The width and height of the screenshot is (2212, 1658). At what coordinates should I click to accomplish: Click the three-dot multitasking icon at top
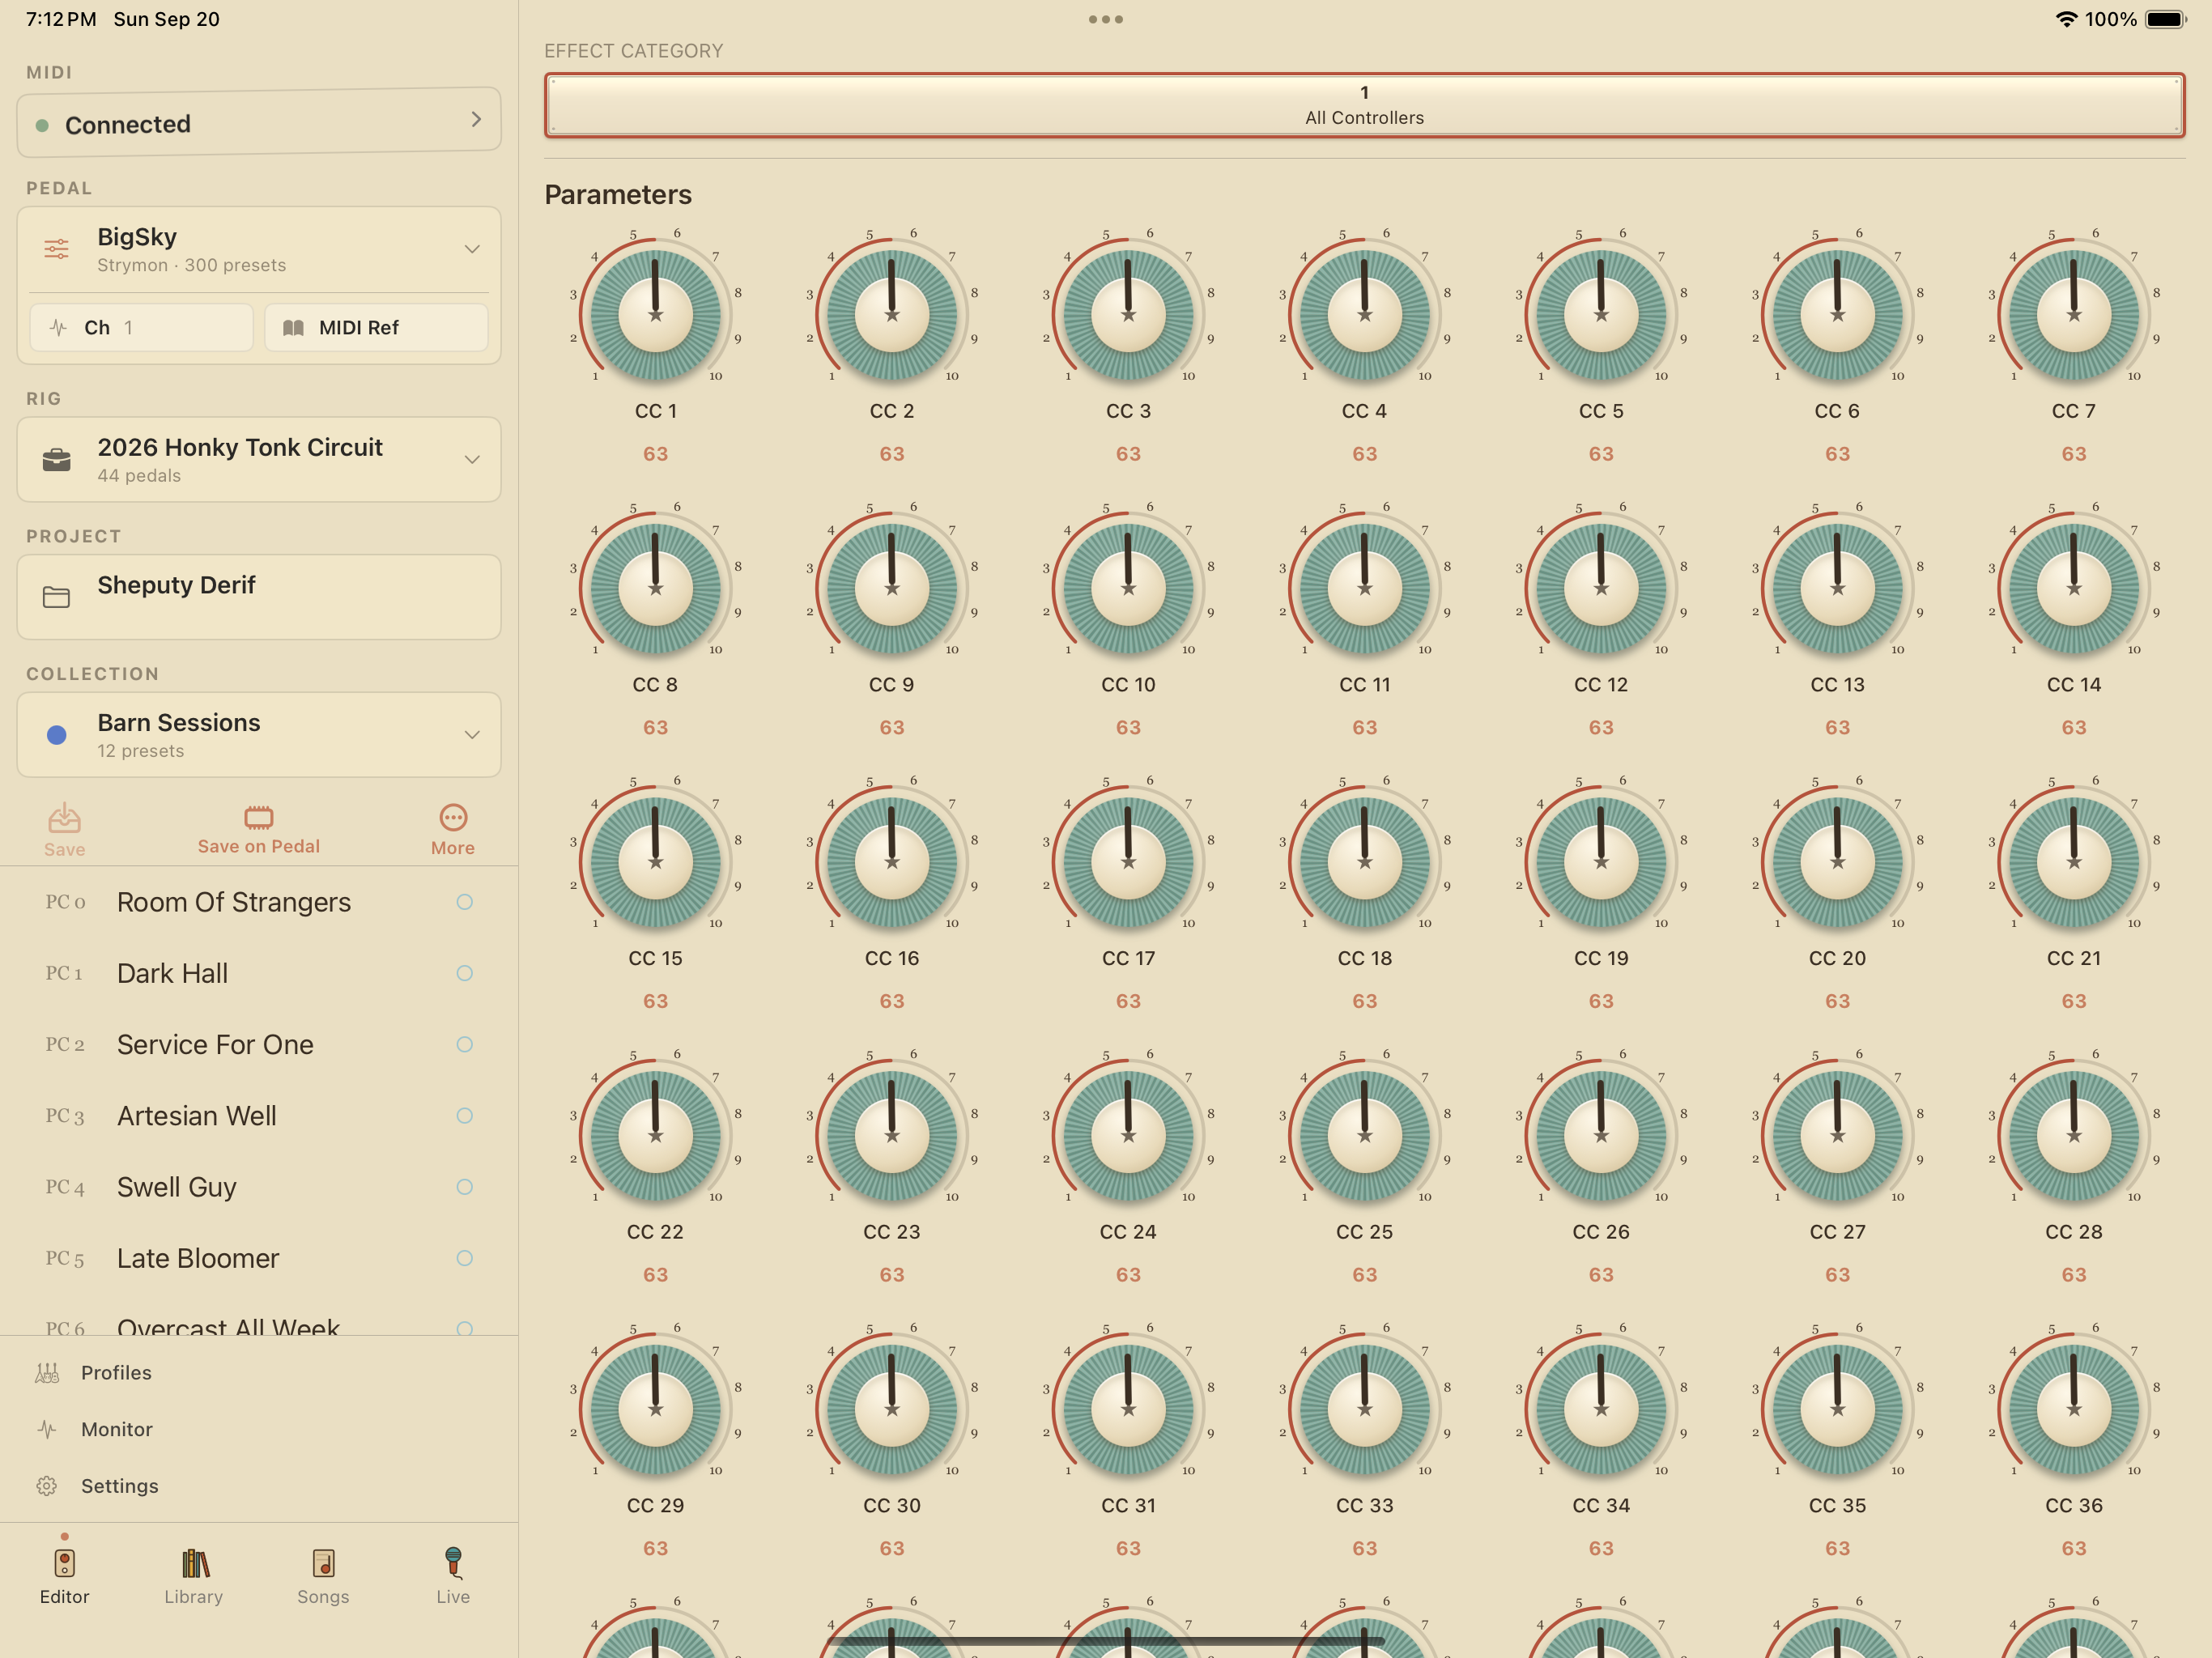coord(1105,19)
